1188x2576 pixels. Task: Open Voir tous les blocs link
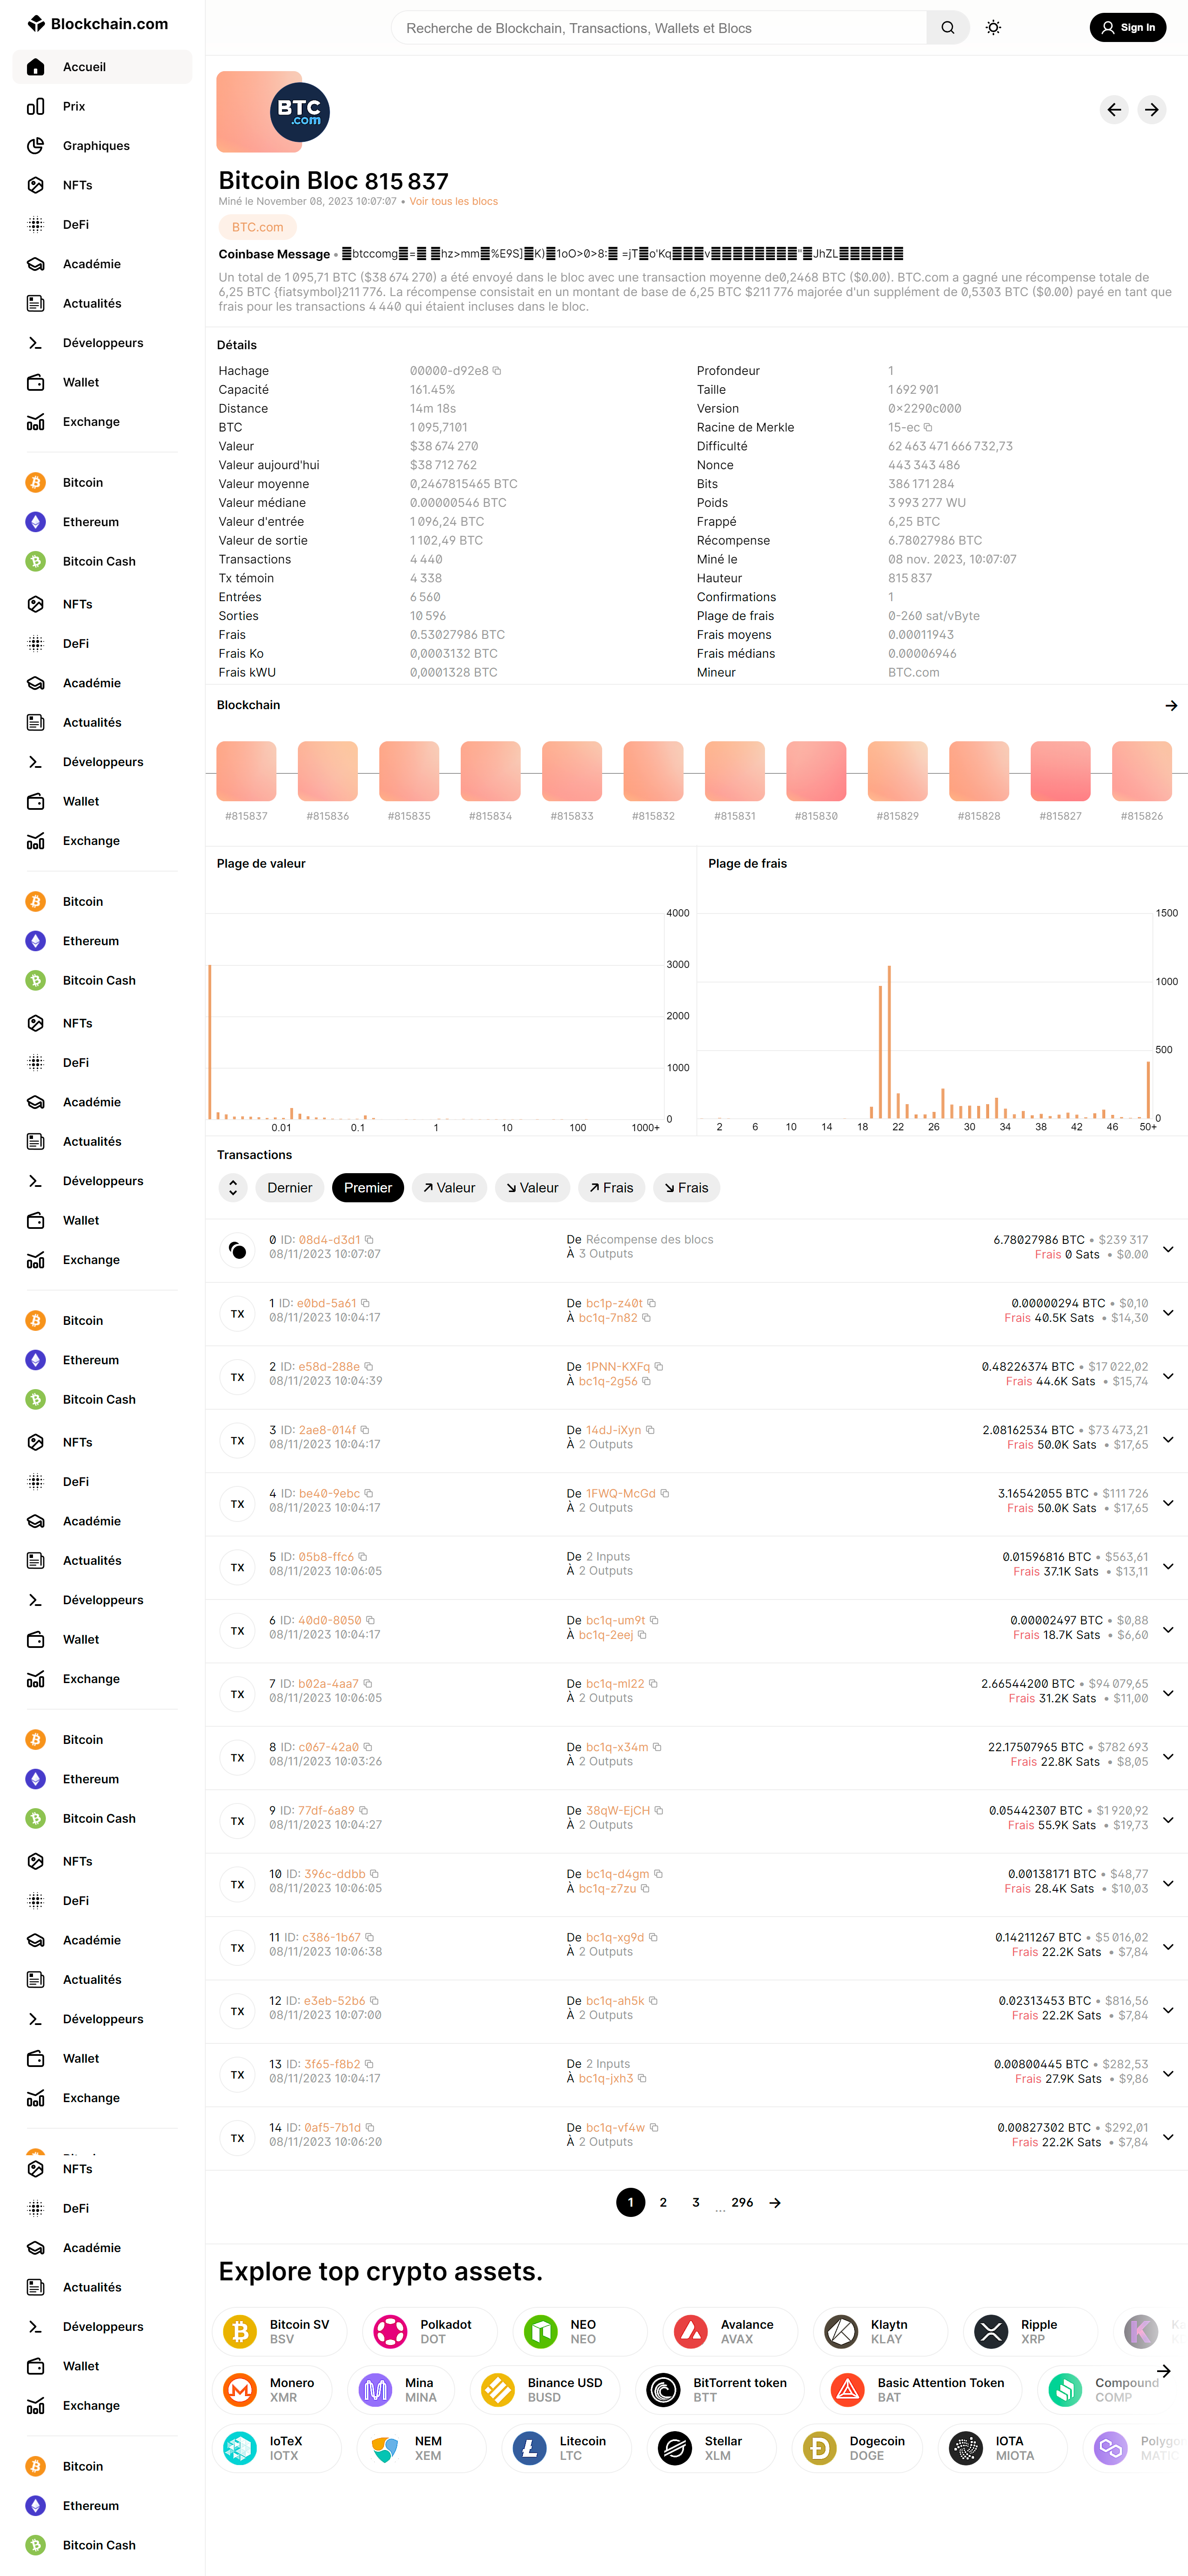453,202
